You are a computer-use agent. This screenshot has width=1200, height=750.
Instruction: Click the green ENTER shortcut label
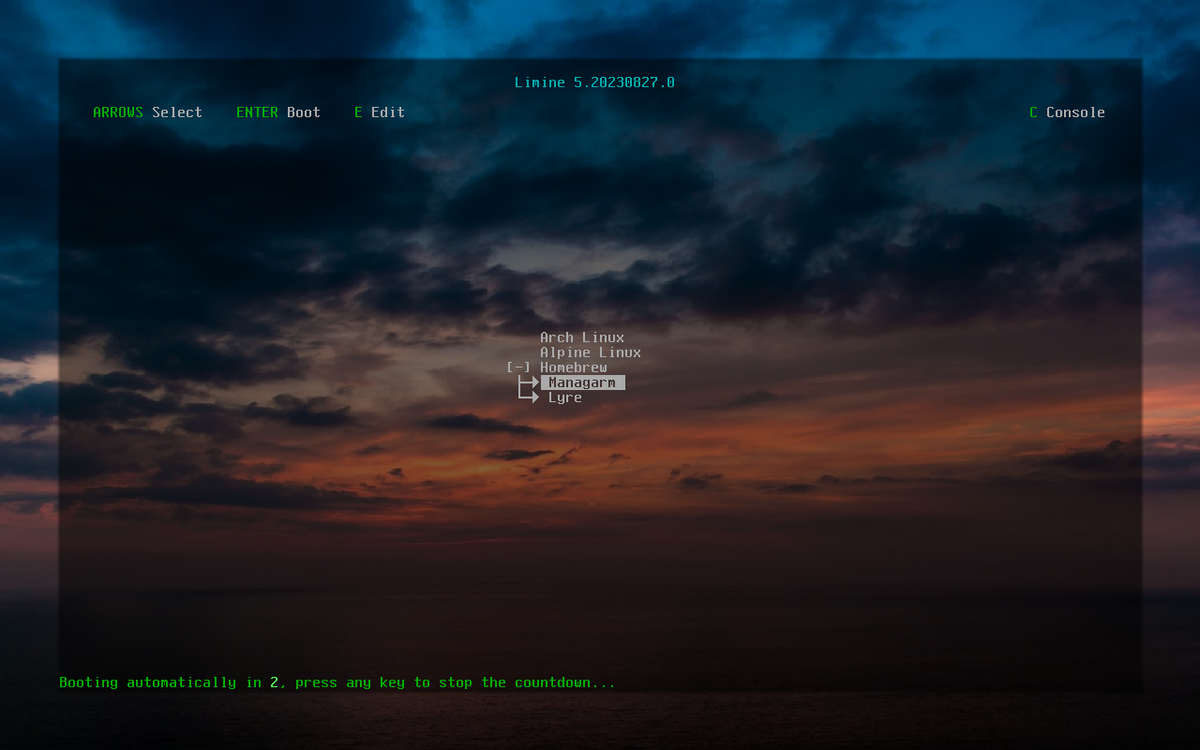tap(256, 112)
